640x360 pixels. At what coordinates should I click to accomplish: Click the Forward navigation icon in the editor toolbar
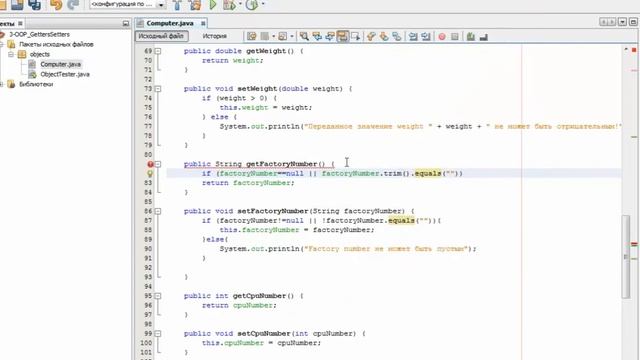pyautogui.click(x=282, y=37)
